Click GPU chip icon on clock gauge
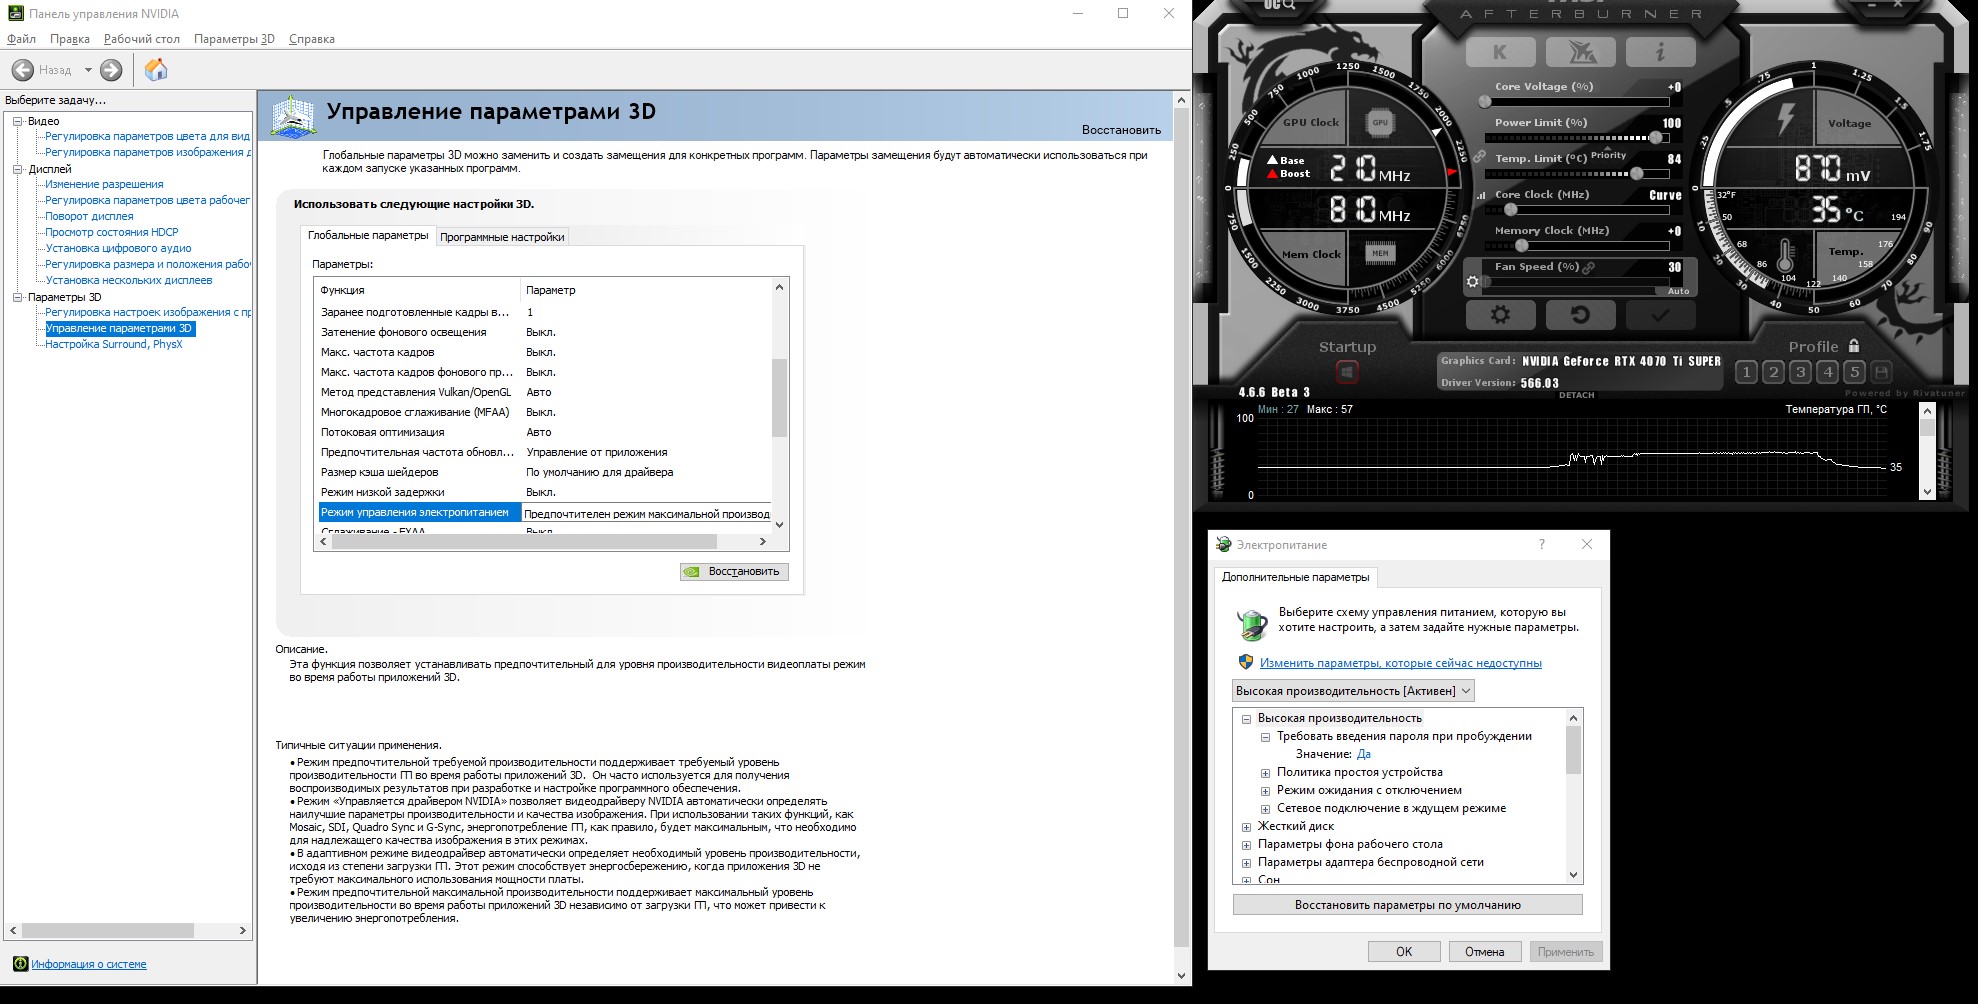This screenshot has height=1004, width=1978. (1380, 122)
